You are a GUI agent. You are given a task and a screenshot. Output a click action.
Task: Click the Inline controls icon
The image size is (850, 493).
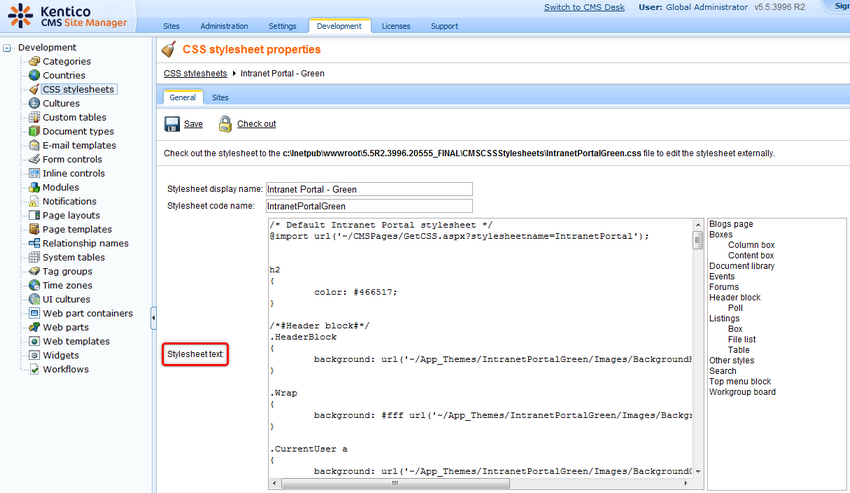click(x=34, y=173)
